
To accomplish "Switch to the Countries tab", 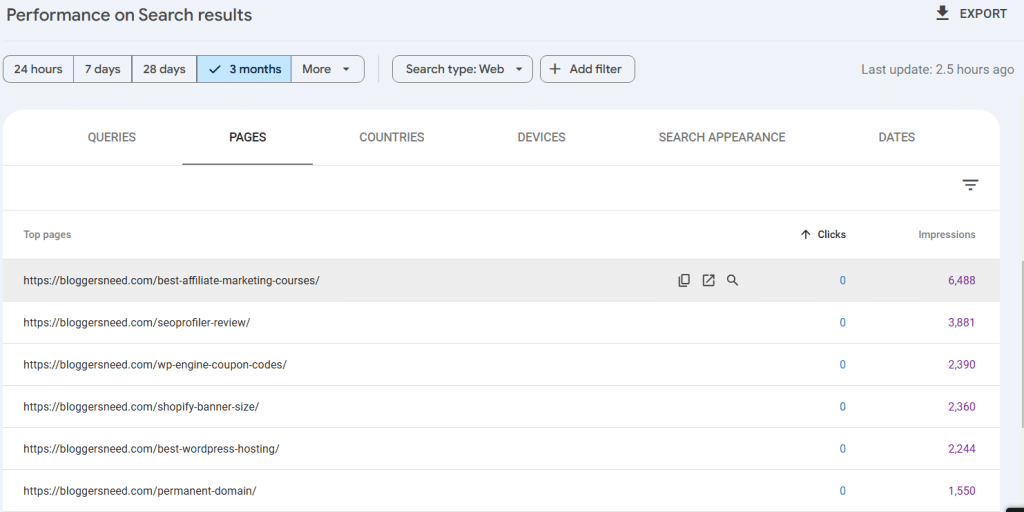I will click(392, 138).
